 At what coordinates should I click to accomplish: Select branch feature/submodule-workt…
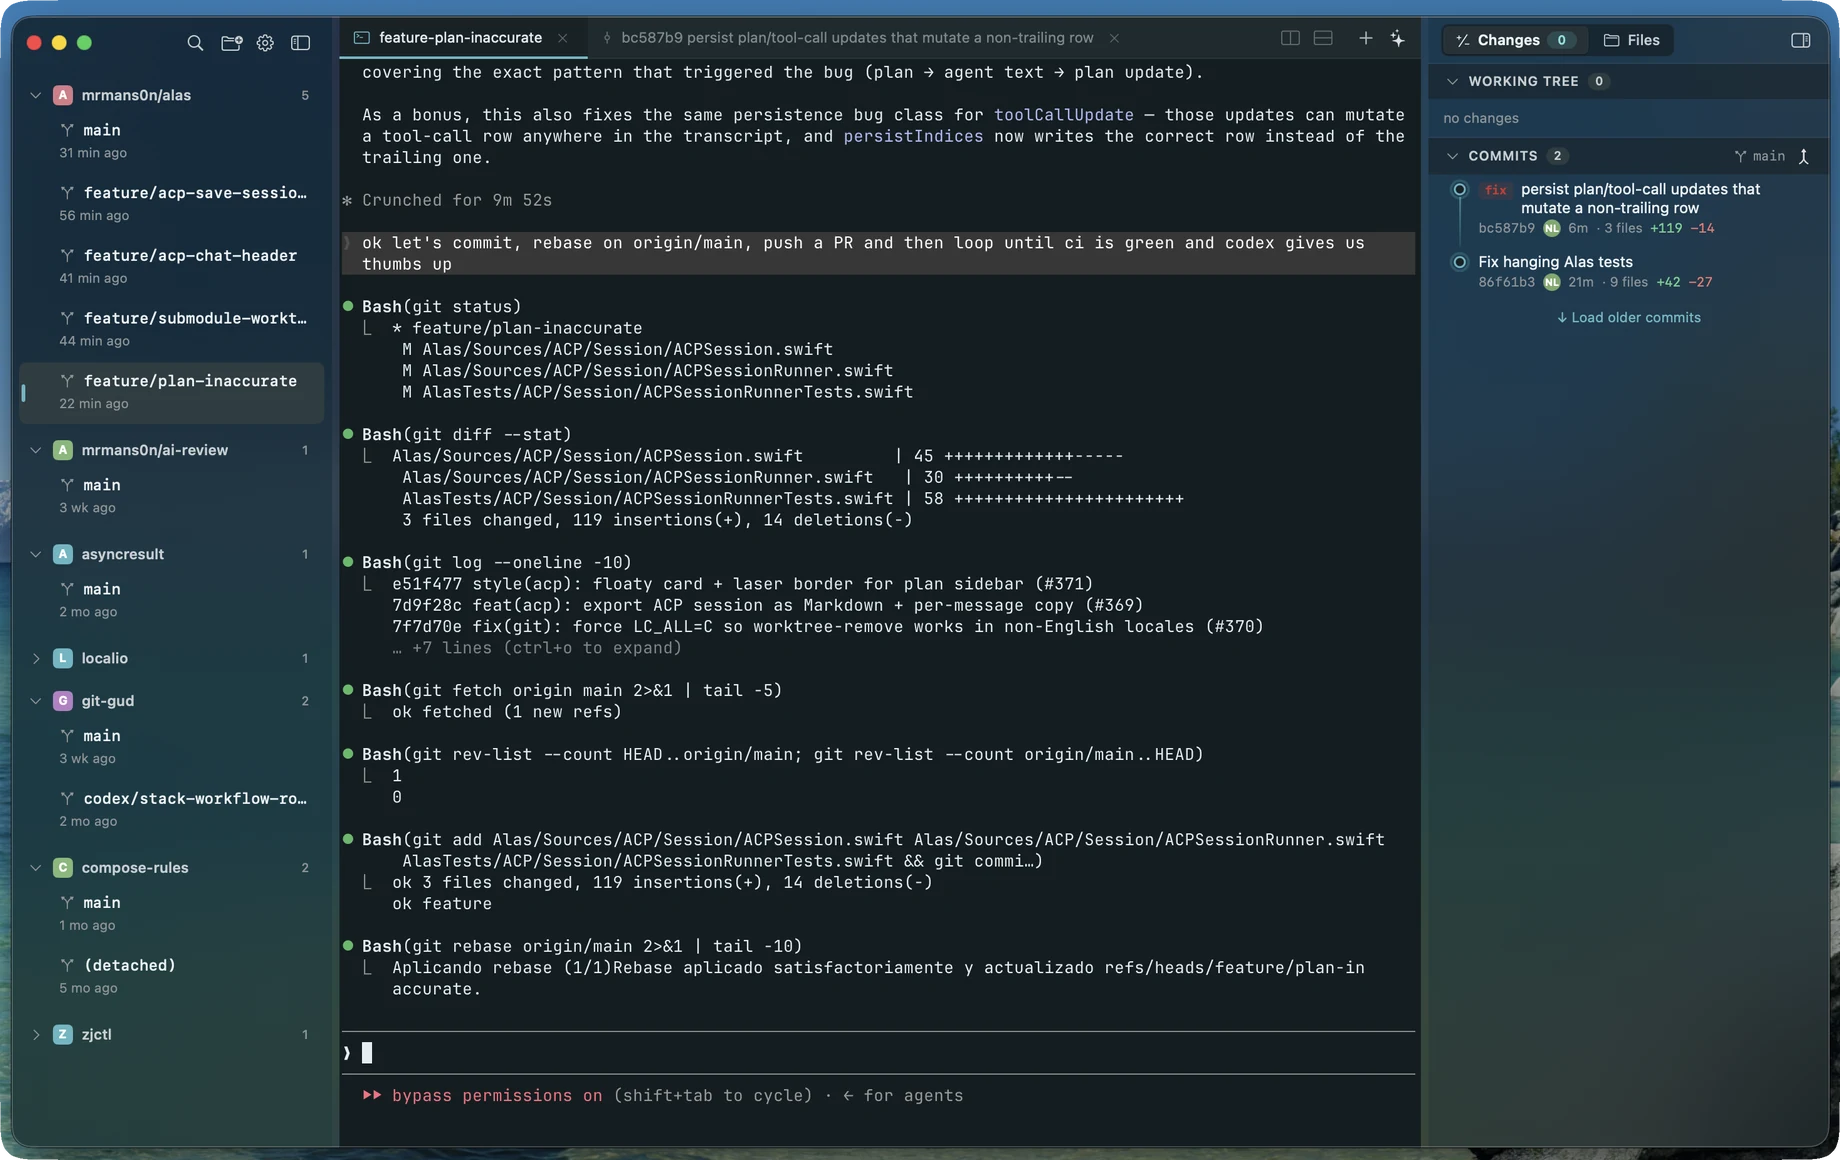pyautogui.click(x=172, y=329)
